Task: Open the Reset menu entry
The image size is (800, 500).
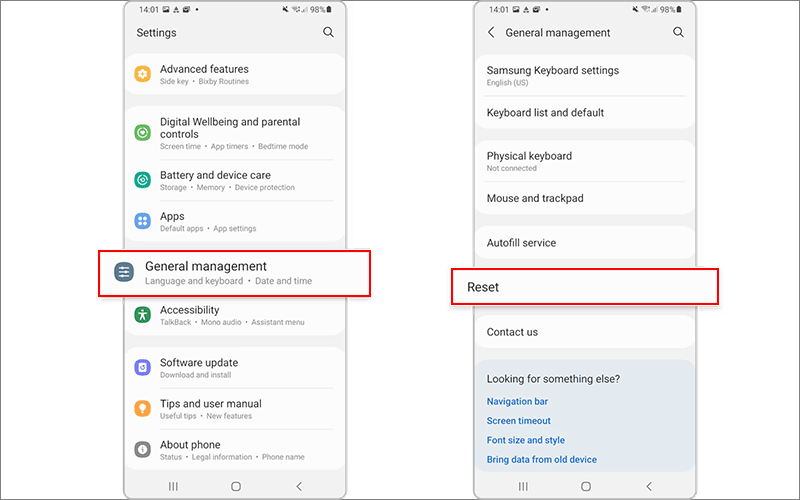Action: (x=585, y=287)
